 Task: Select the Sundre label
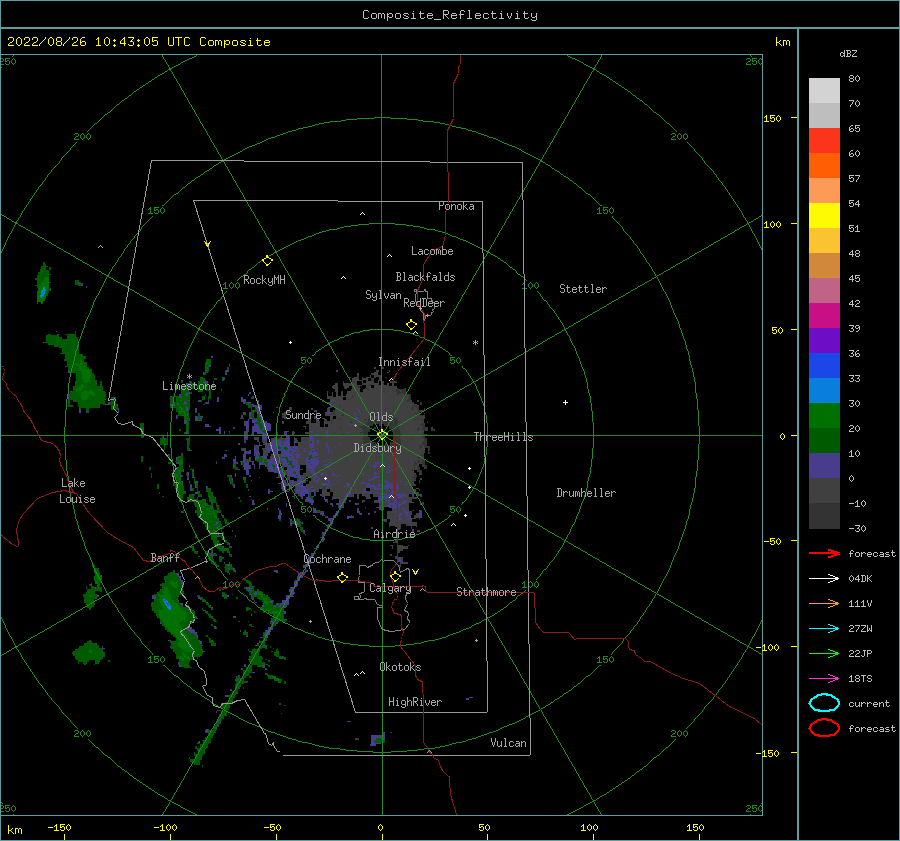point(303,414)
